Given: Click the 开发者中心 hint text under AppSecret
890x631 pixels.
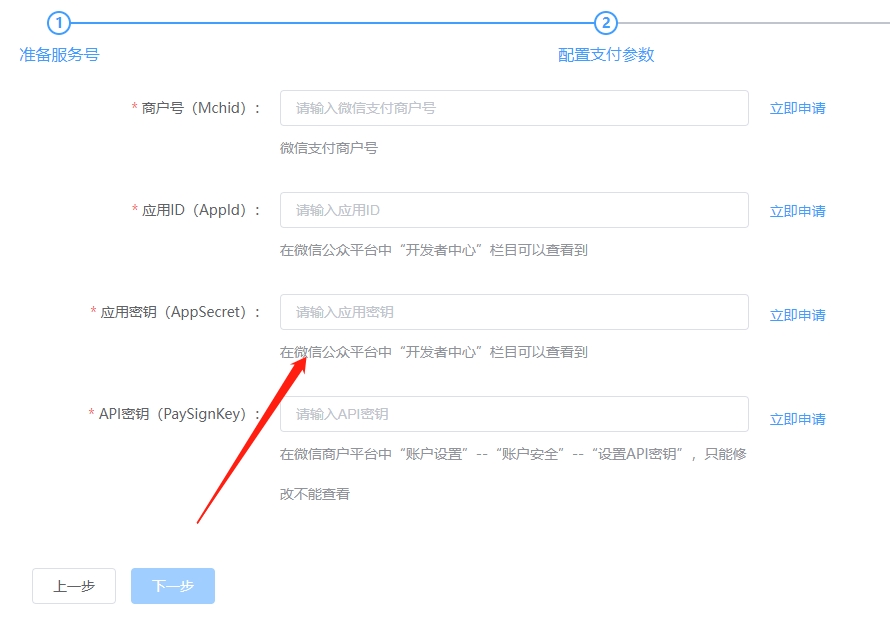Looking at the screenshot, I should coord(430,351).
